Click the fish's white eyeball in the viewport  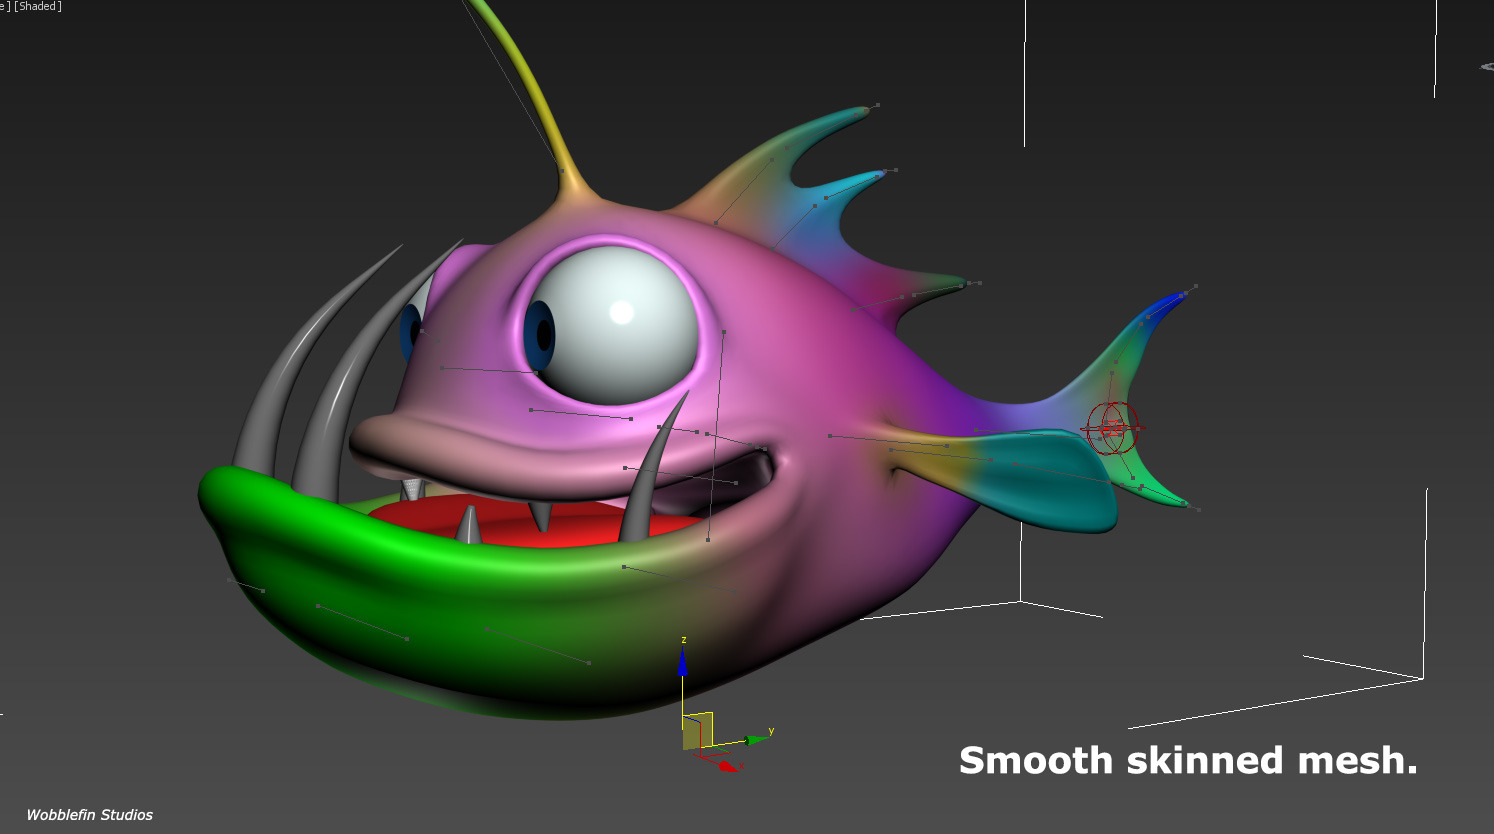coord(610,320)
